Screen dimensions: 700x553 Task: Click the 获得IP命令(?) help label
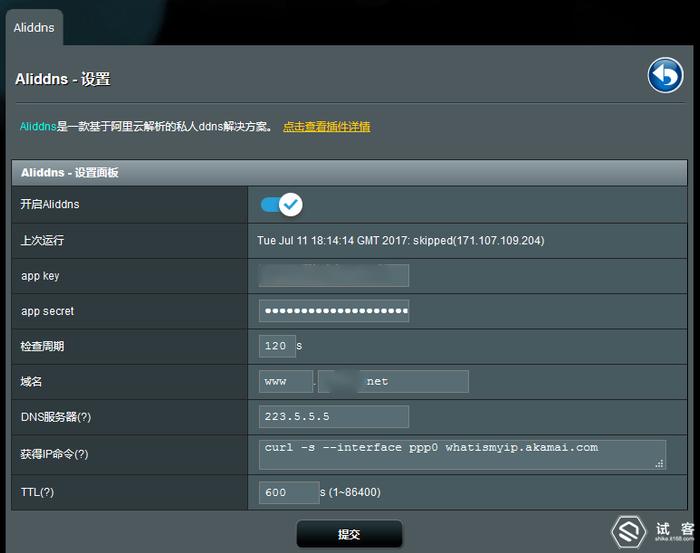point(54,454)
